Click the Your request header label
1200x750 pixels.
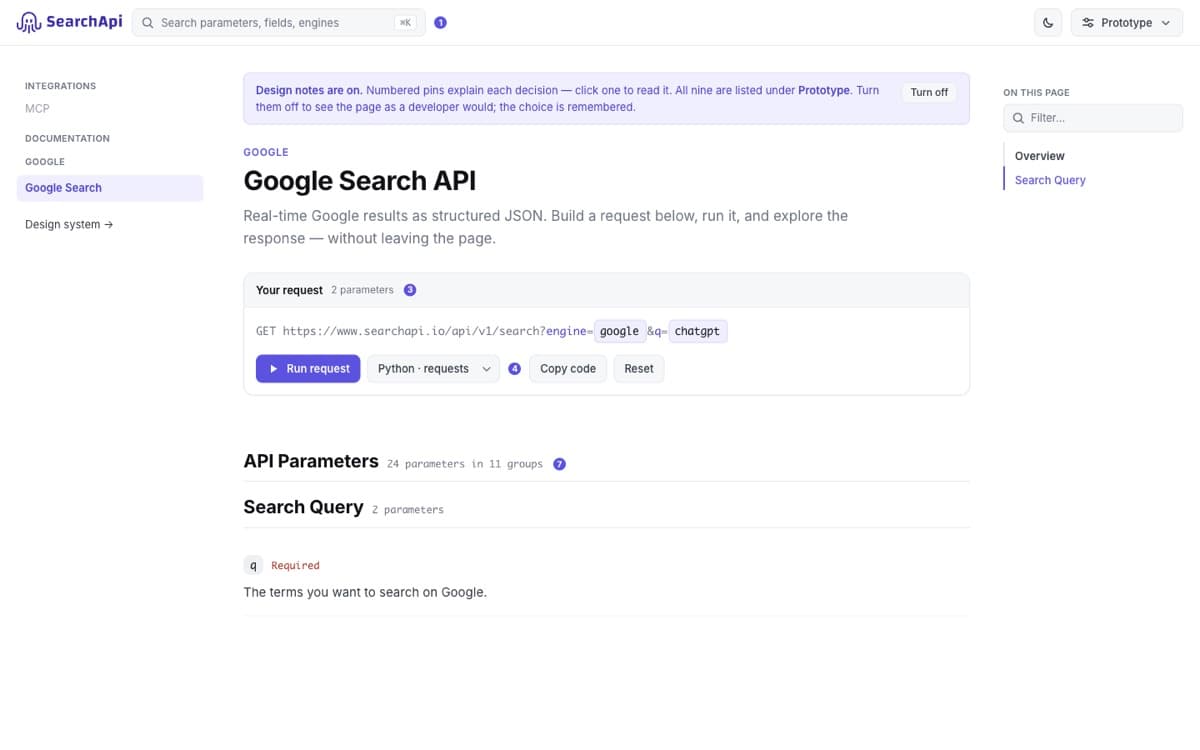click(289, 290)
